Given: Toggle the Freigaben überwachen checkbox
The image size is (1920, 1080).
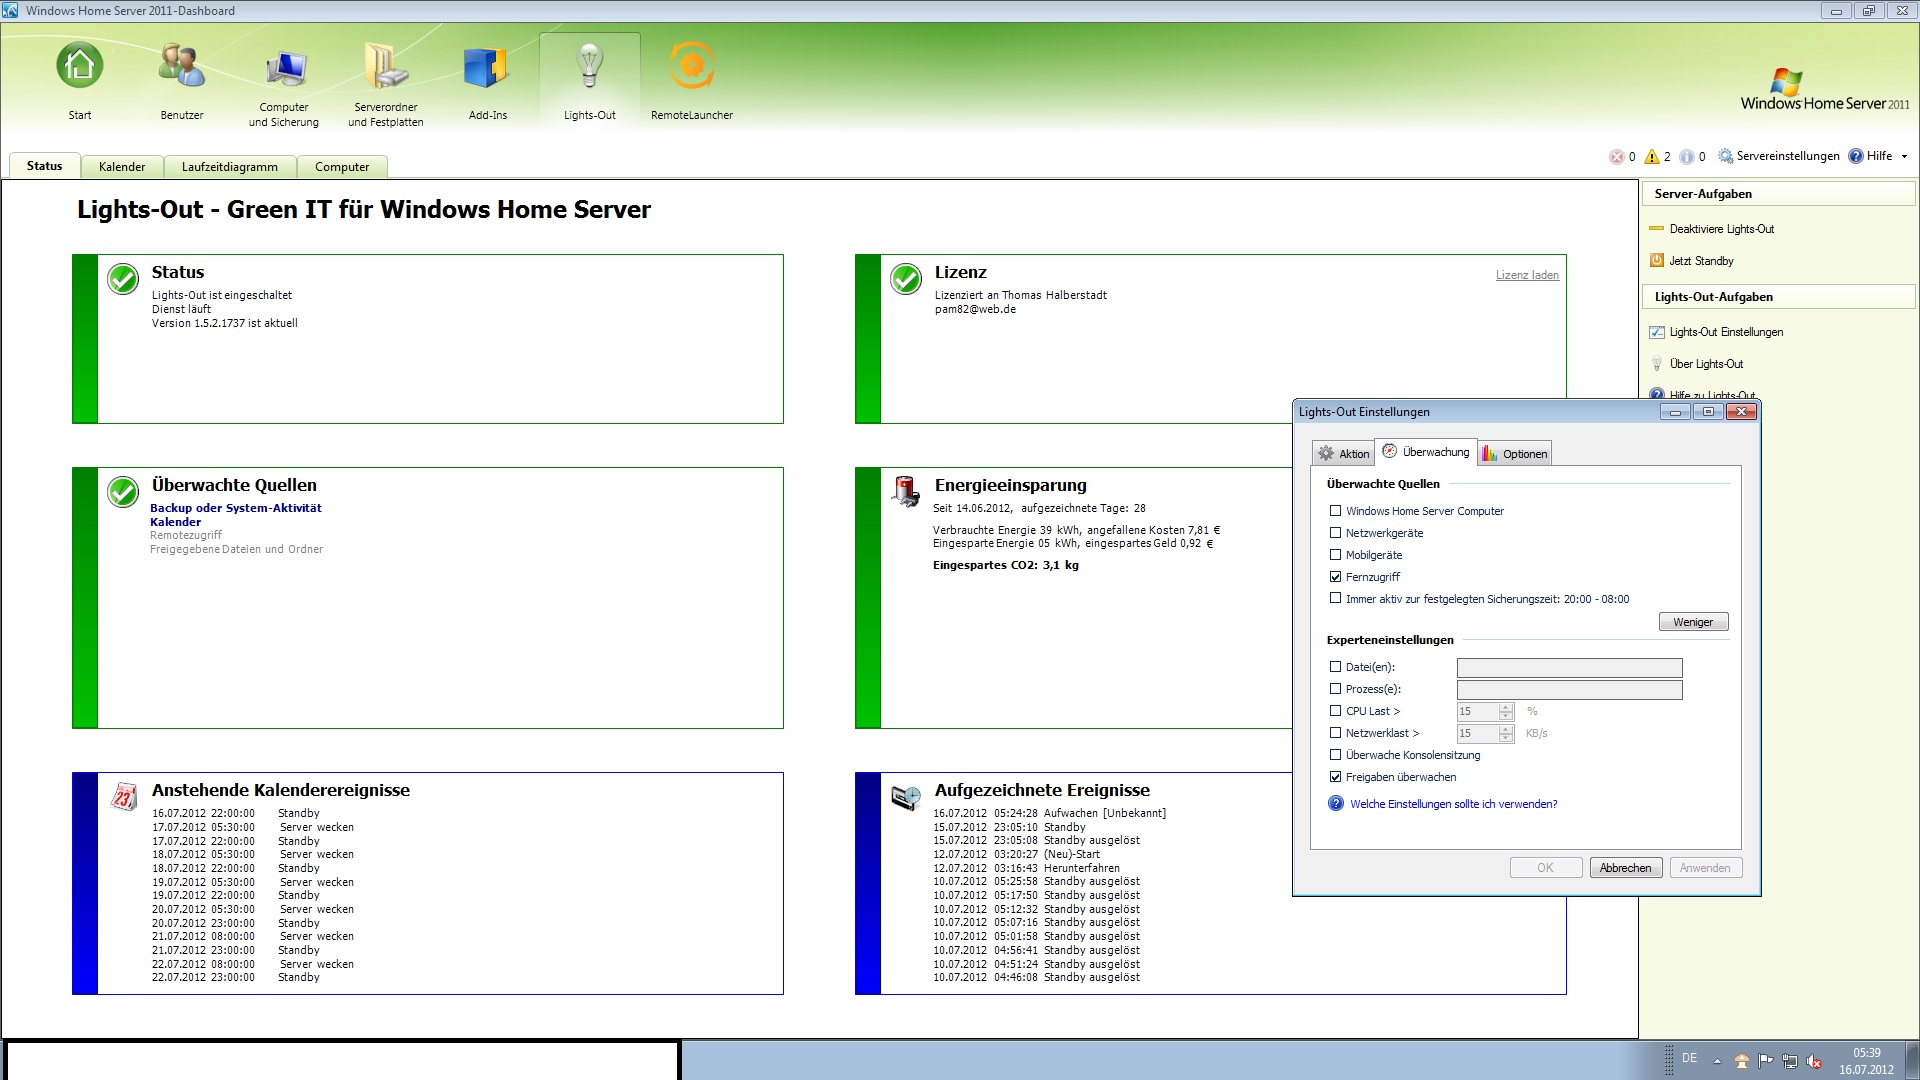Looking at the screenshot, I should click(1335, 777).
